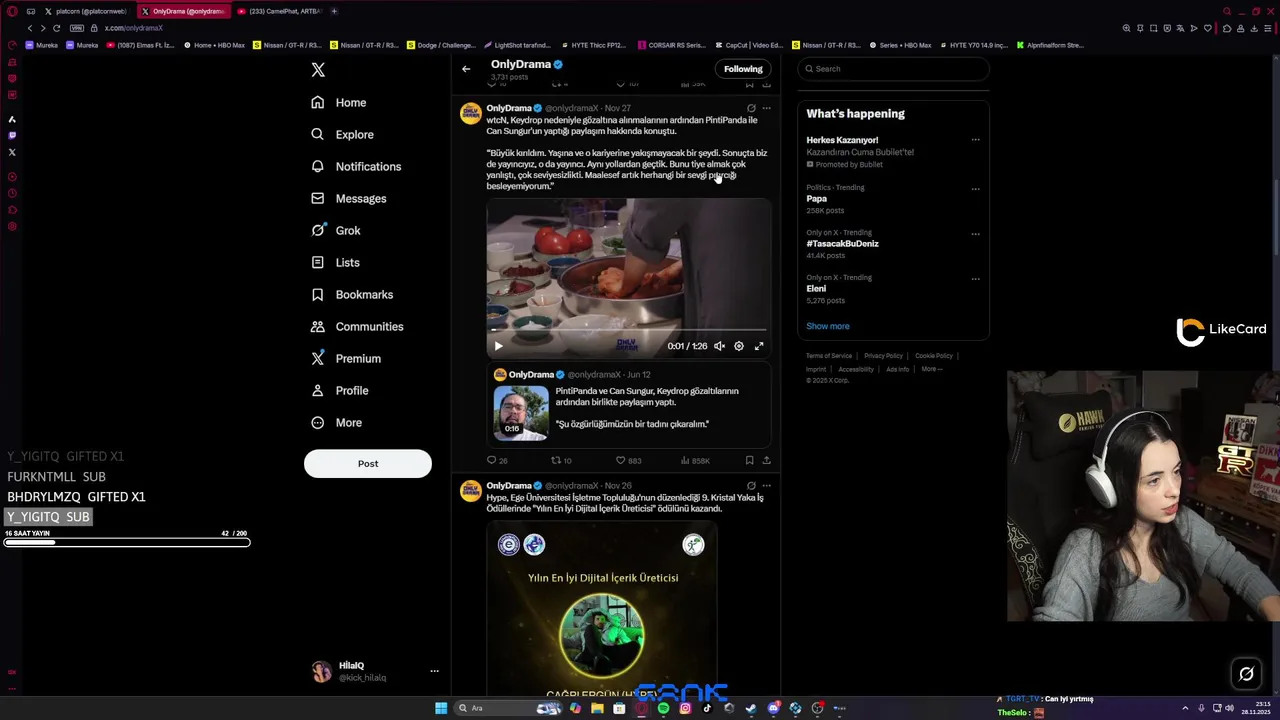Screen dimensions: 1280x720
Task: Click Grok icon on Nov 27 tweet
Action: [x=751, y=108]
